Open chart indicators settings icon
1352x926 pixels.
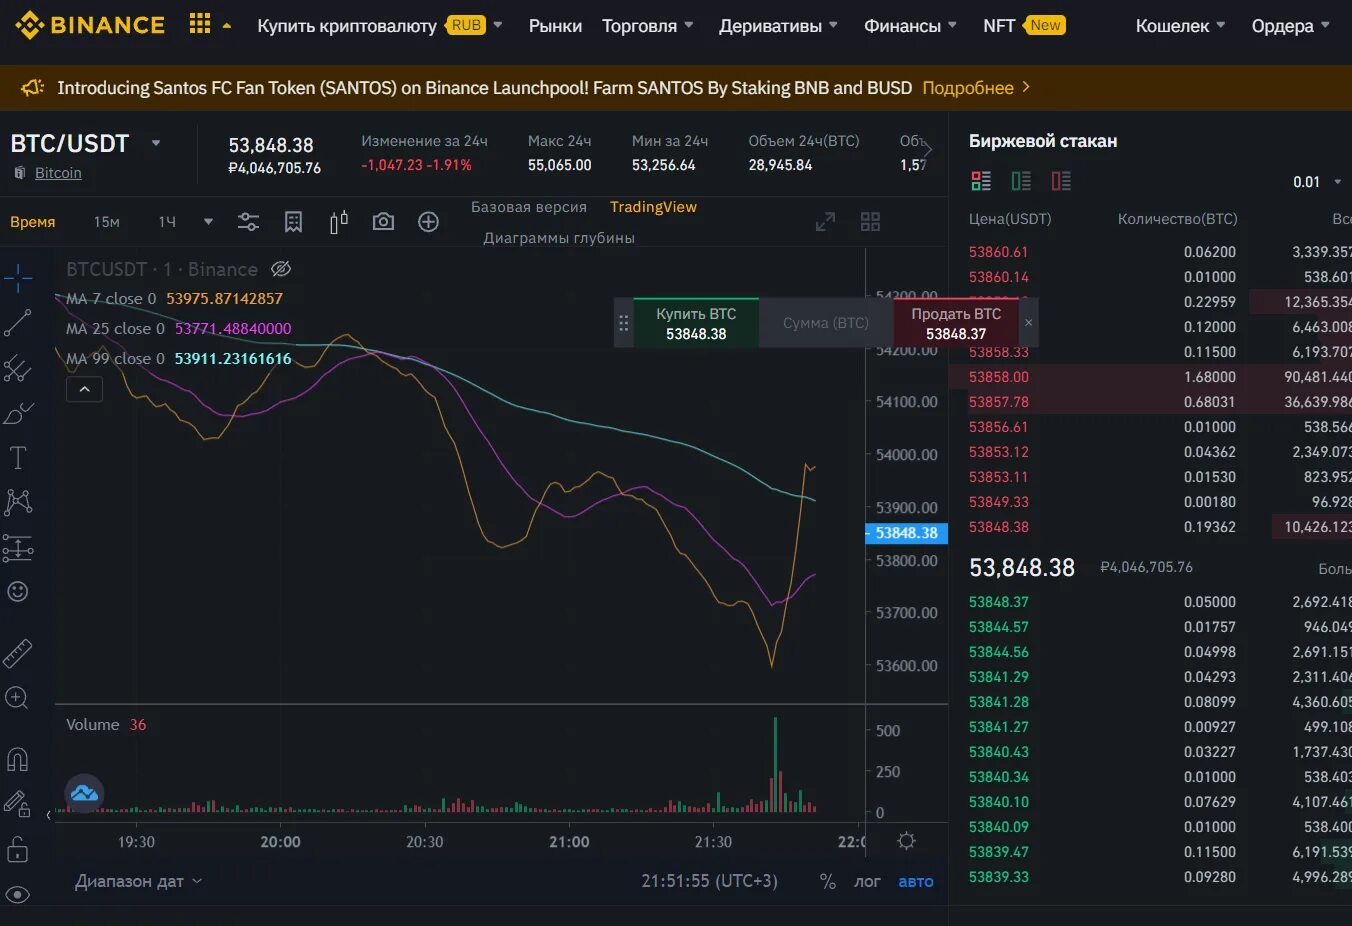pos(248,222)
